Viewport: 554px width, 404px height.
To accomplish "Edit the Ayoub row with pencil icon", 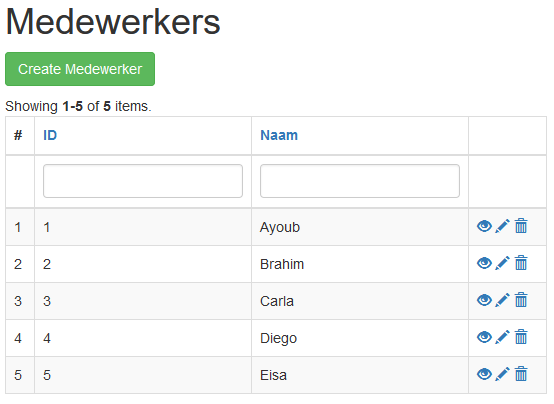I will [x=502, y=226].
